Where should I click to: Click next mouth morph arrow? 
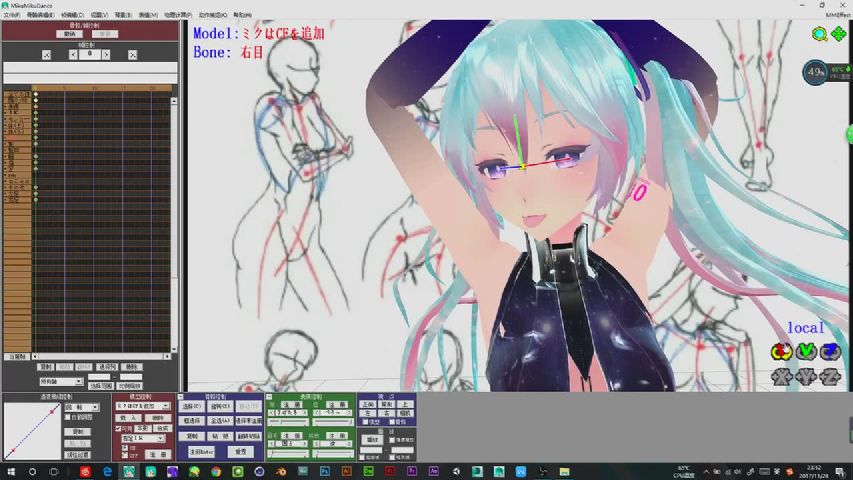pyautogui.click(x=349, y=413)
